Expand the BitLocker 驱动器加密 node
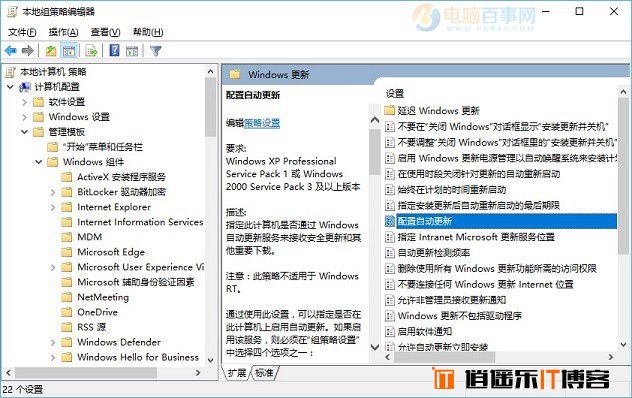Viewport: 632px width, 398px height. coord(53,192)
